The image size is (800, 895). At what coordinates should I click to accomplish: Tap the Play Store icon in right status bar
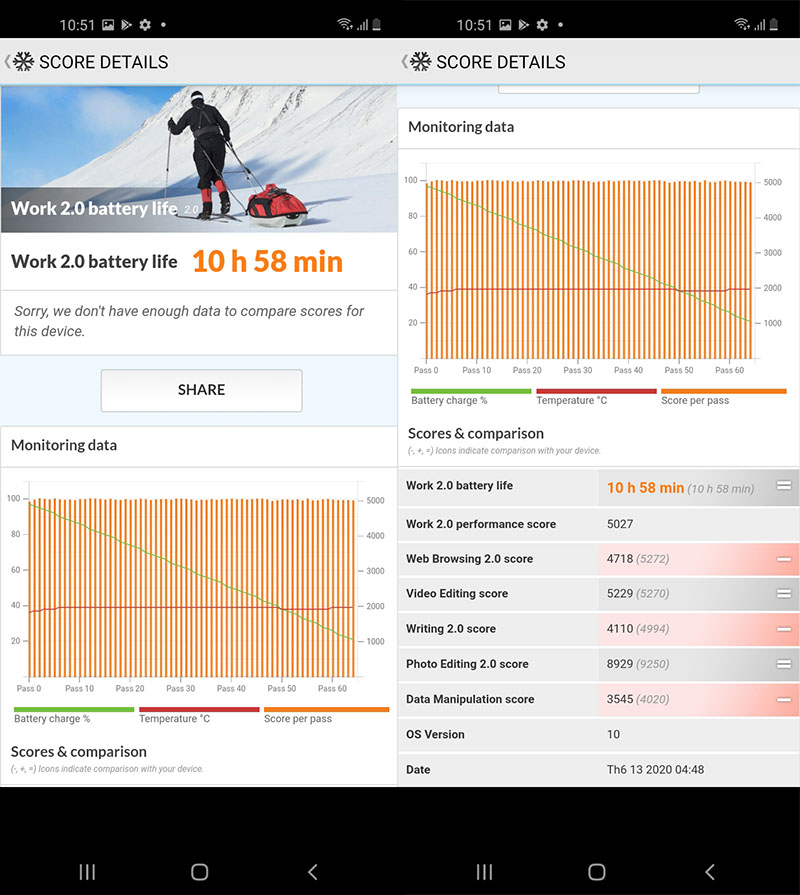(524, 25)
